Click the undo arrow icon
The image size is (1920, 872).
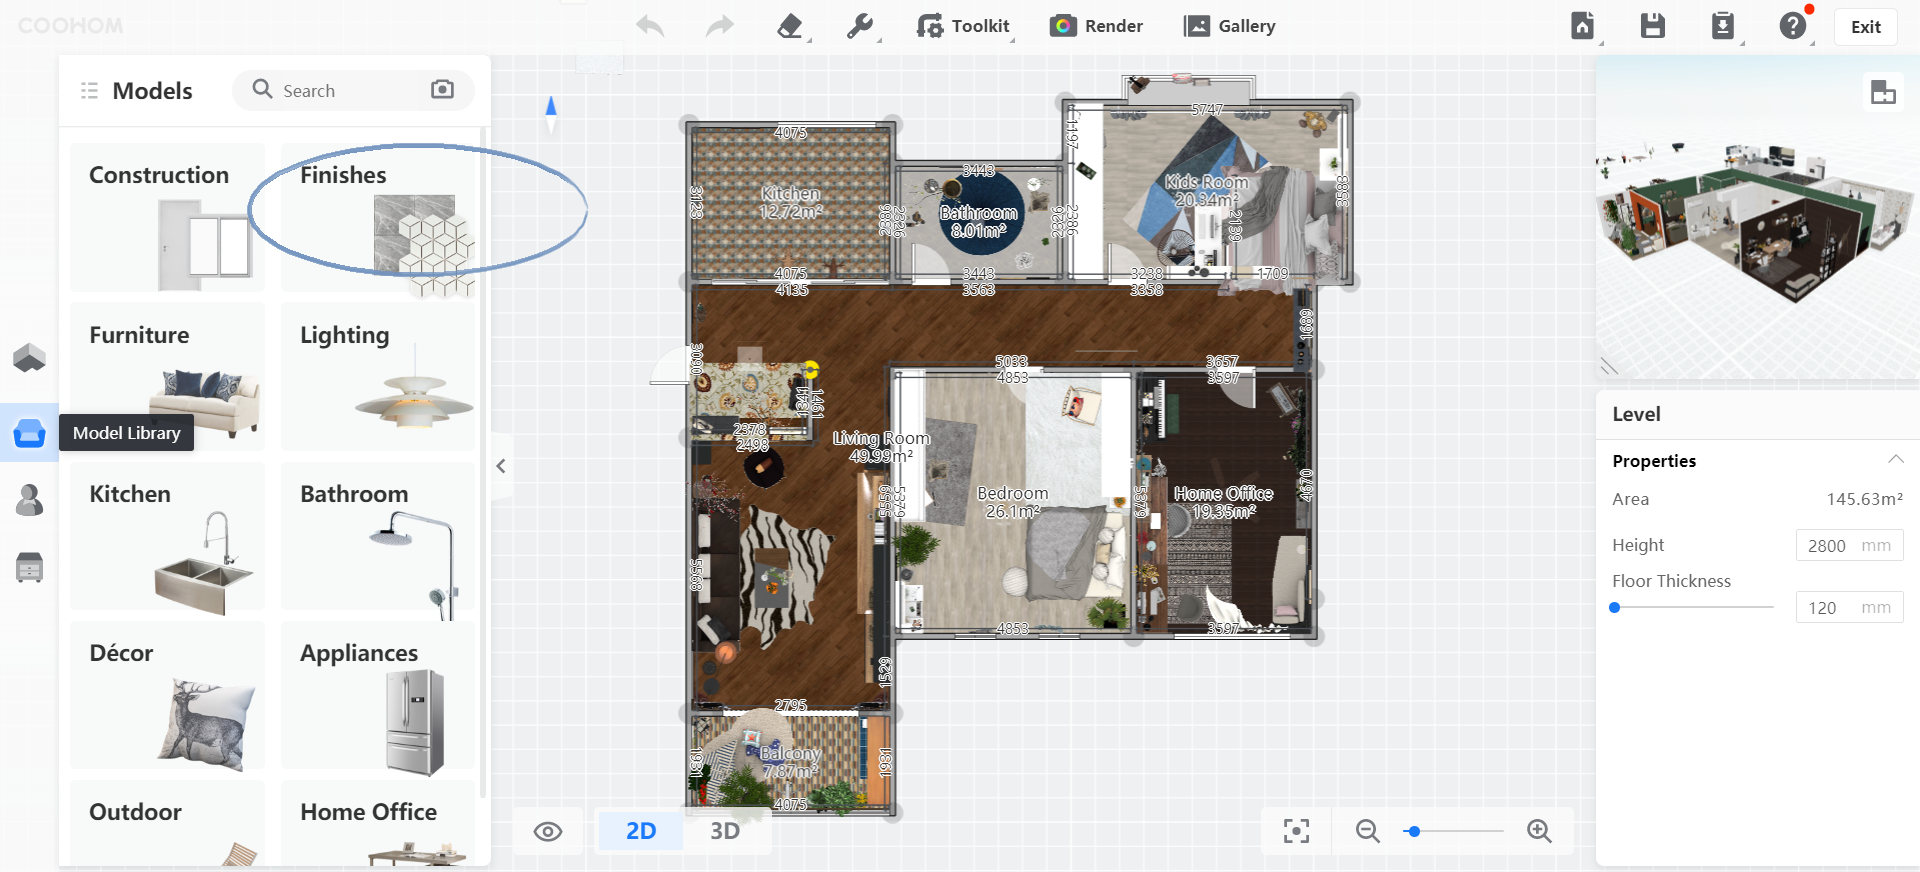[x=650, y=26]
